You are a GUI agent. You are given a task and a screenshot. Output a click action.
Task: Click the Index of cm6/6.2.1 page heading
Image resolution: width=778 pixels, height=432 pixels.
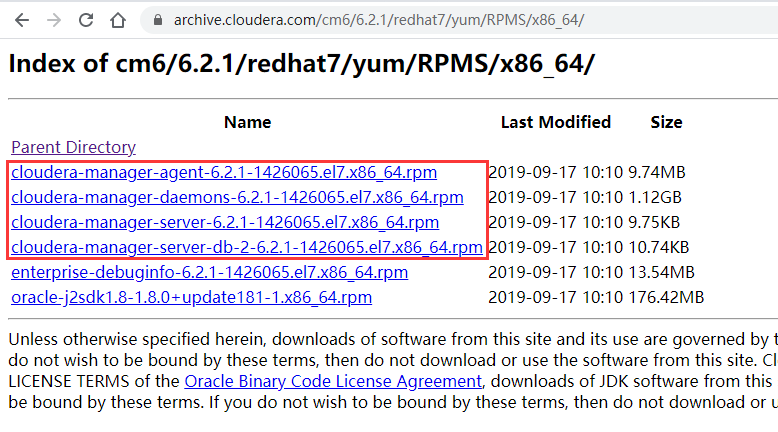tap(301, 63)
